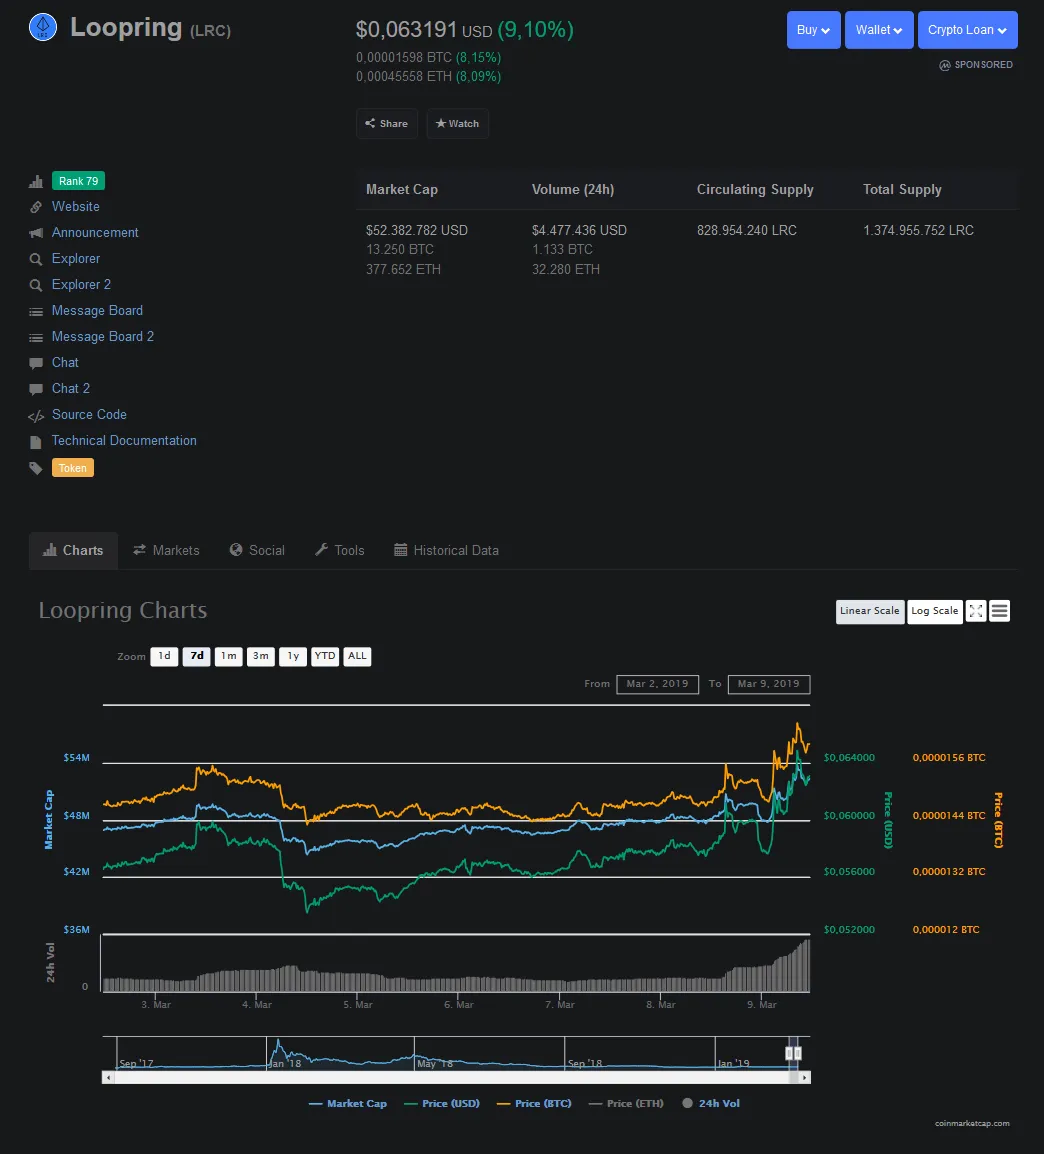Switch chart to Linear Scale
The width and height of the screenshot is (1044, 1154).
(870, 611)
